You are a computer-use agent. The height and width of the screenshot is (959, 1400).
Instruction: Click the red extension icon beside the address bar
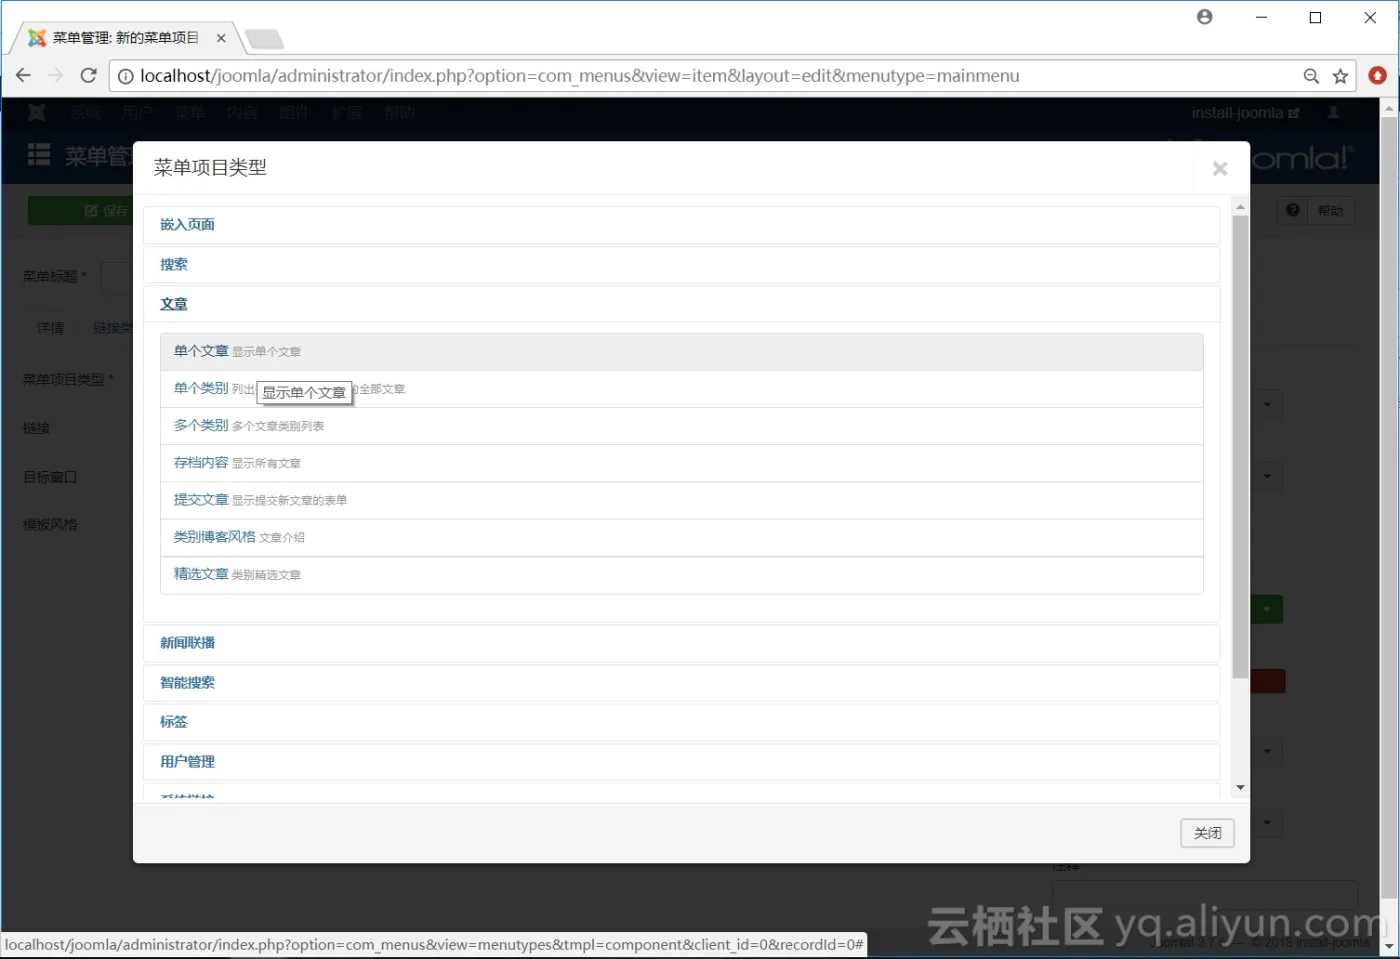pos(1378,75)
